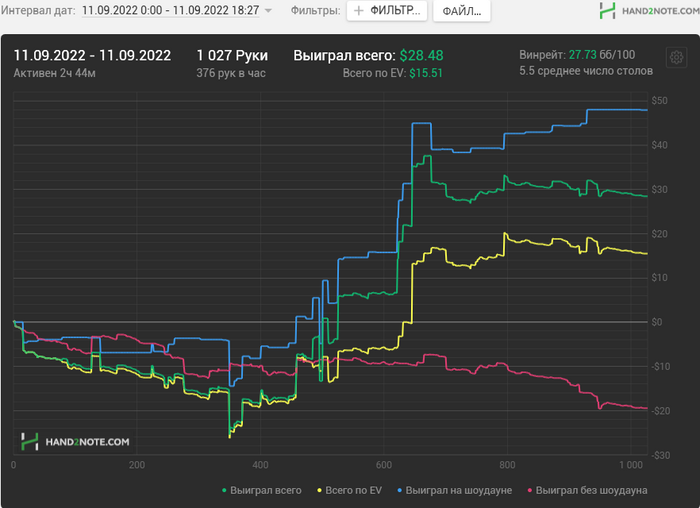Image resolution: width=700 pixels, height=508 pixels.
Task: Open the ФАЙЛ button
Action: (462, 11)
